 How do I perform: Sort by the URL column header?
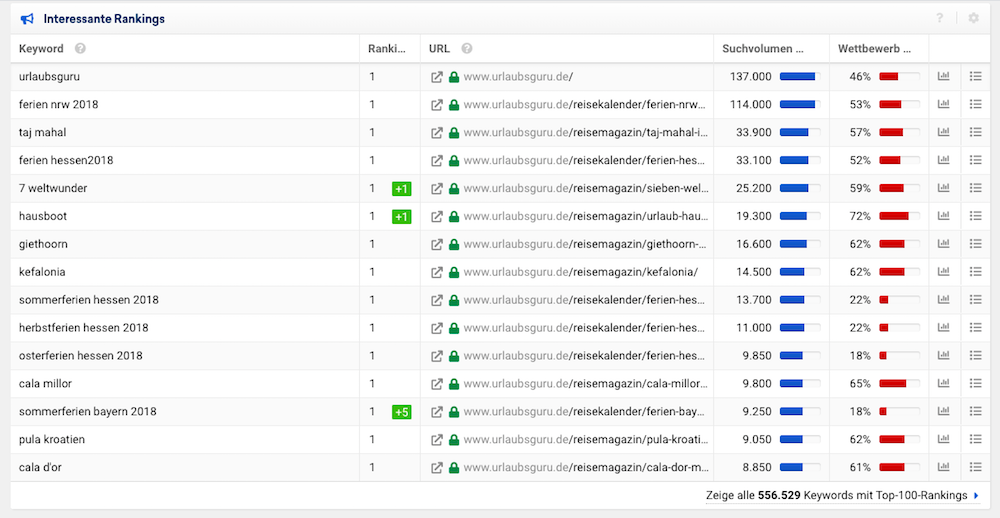[x=439, y=48]
